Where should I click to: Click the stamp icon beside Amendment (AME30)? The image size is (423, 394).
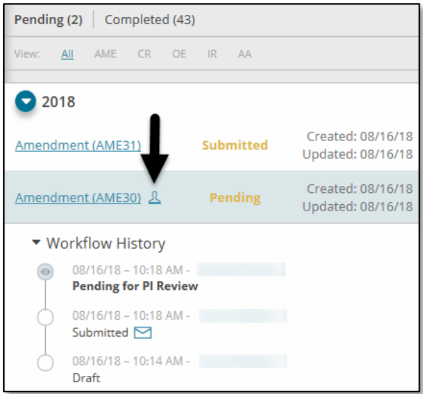155,198
